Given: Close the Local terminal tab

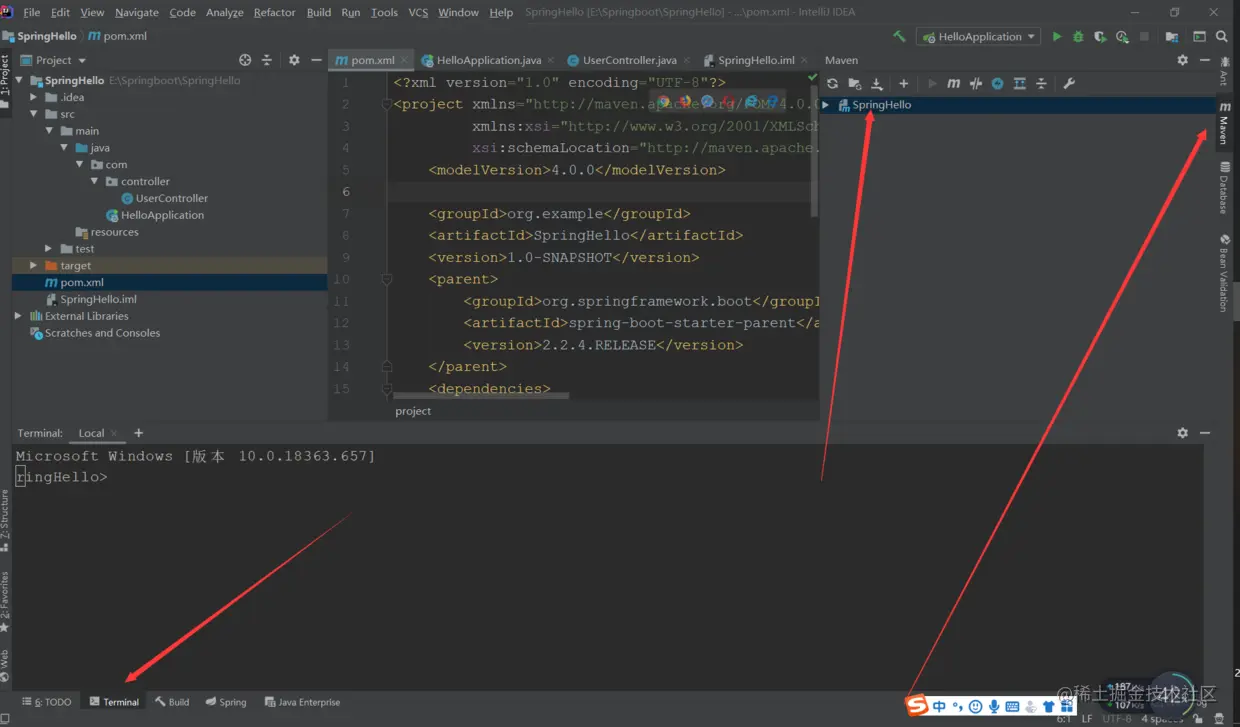Looking at the screenshot, I should tap(115, 434).
